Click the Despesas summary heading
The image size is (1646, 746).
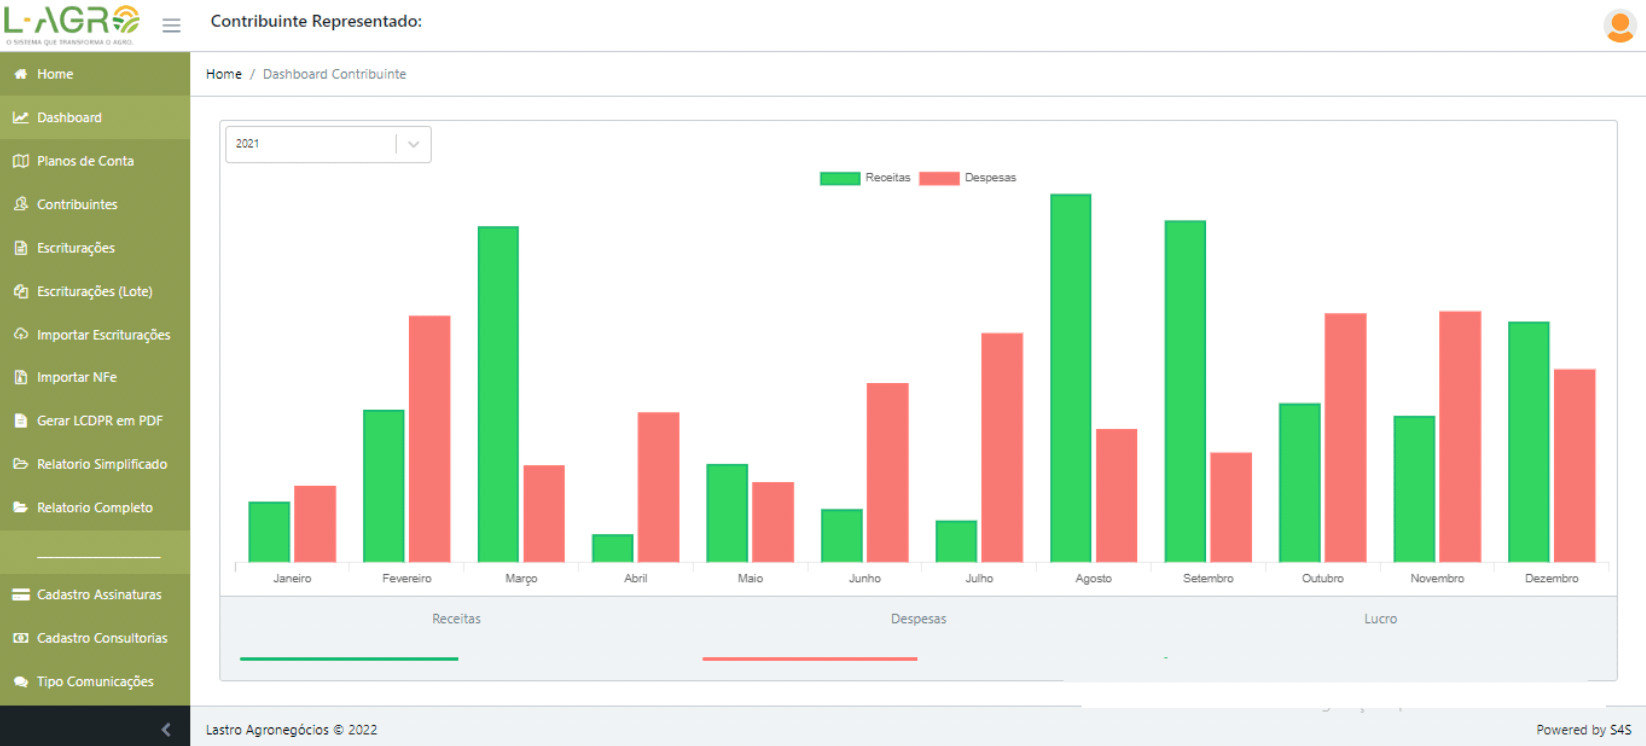coord(918,619)
